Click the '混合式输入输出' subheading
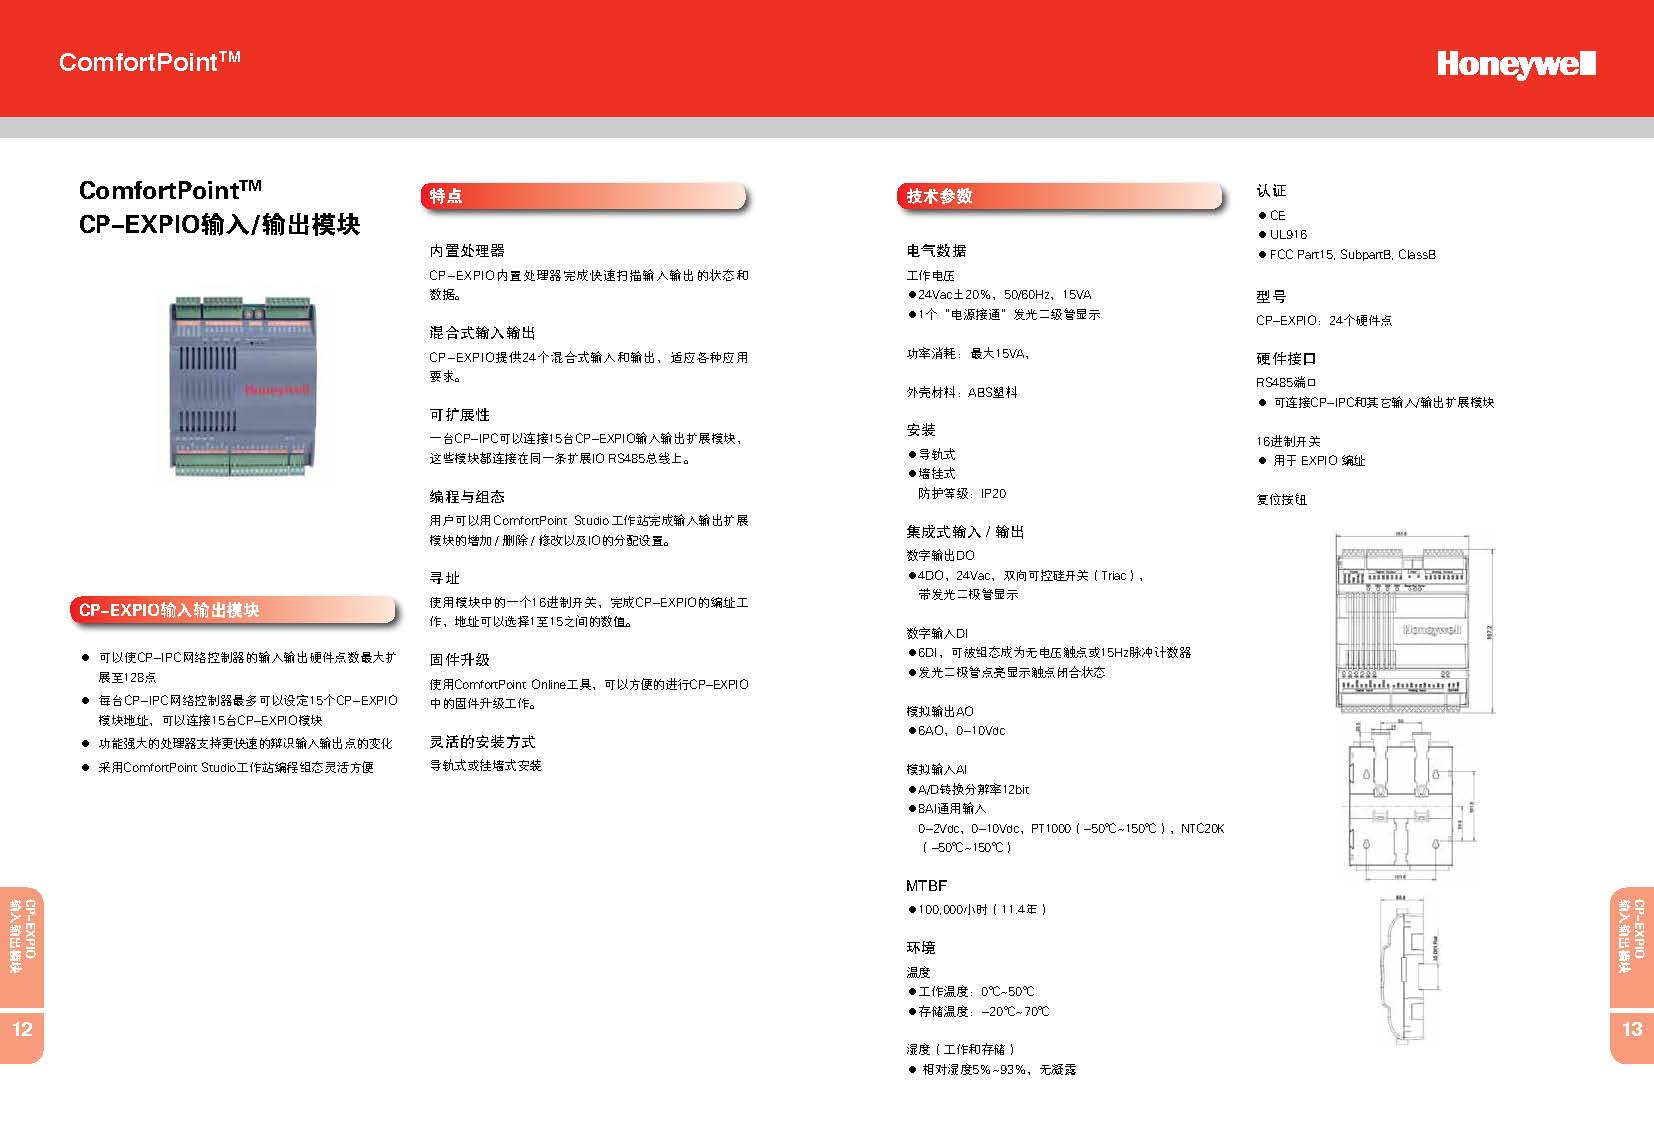 pos(482,333)
